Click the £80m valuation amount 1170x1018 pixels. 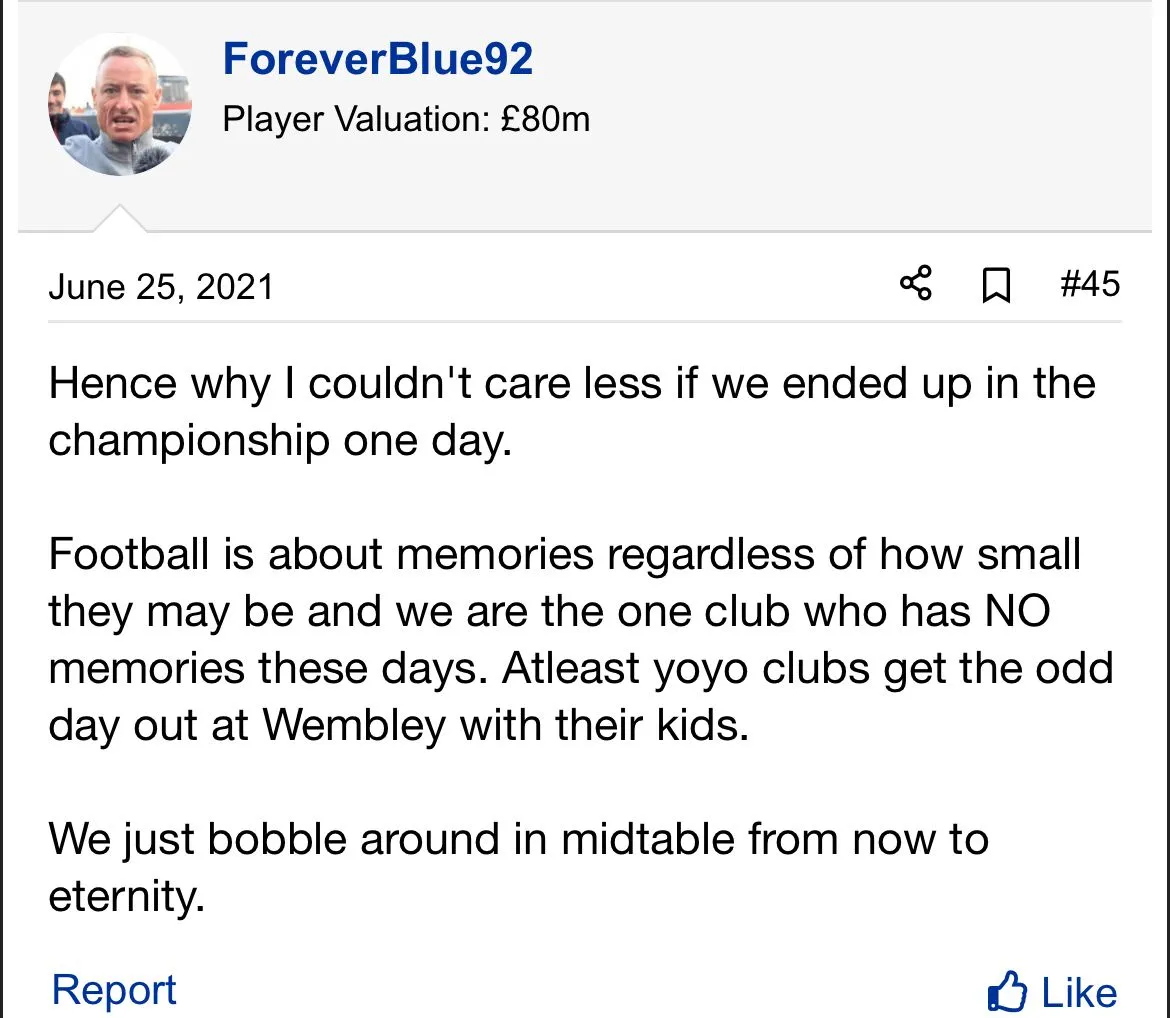pyautogui.click(x=545, y=120)
